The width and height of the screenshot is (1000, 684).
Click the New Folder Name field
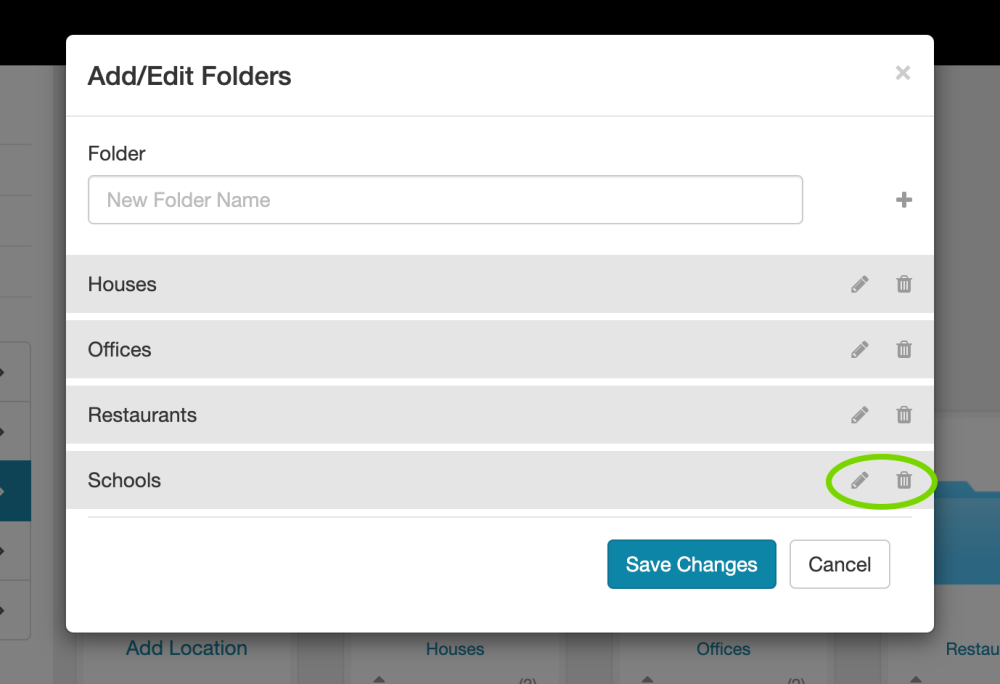pyautogui.click(x=445, y=200)
